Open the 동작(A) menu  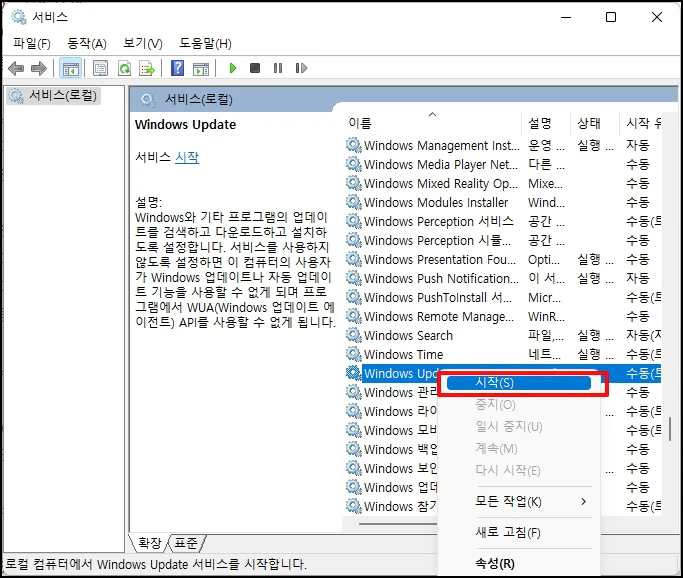pyautogui.click(x=87, y=44)
